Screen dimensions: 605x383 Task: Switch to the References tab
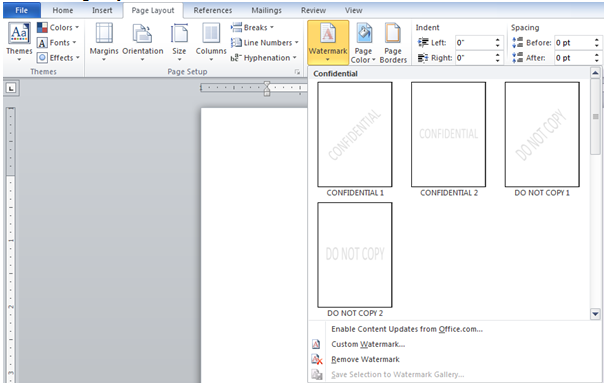213,10
